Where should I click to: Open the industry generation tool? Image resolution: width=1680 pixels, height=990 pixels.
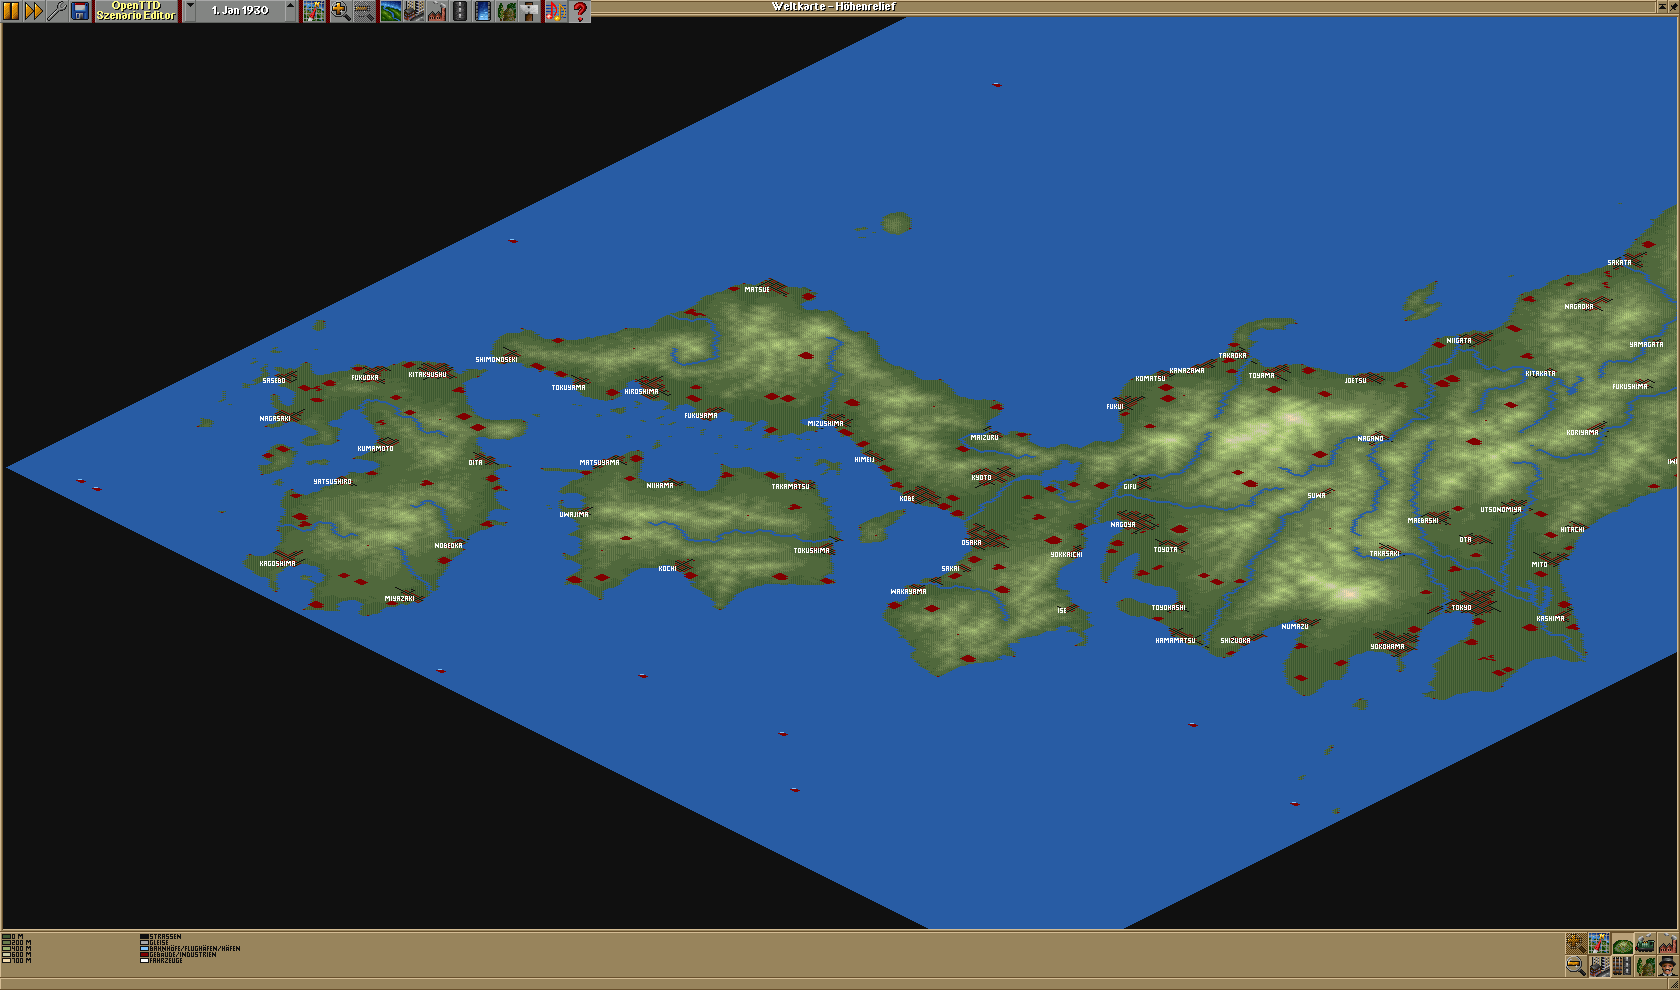437,11
